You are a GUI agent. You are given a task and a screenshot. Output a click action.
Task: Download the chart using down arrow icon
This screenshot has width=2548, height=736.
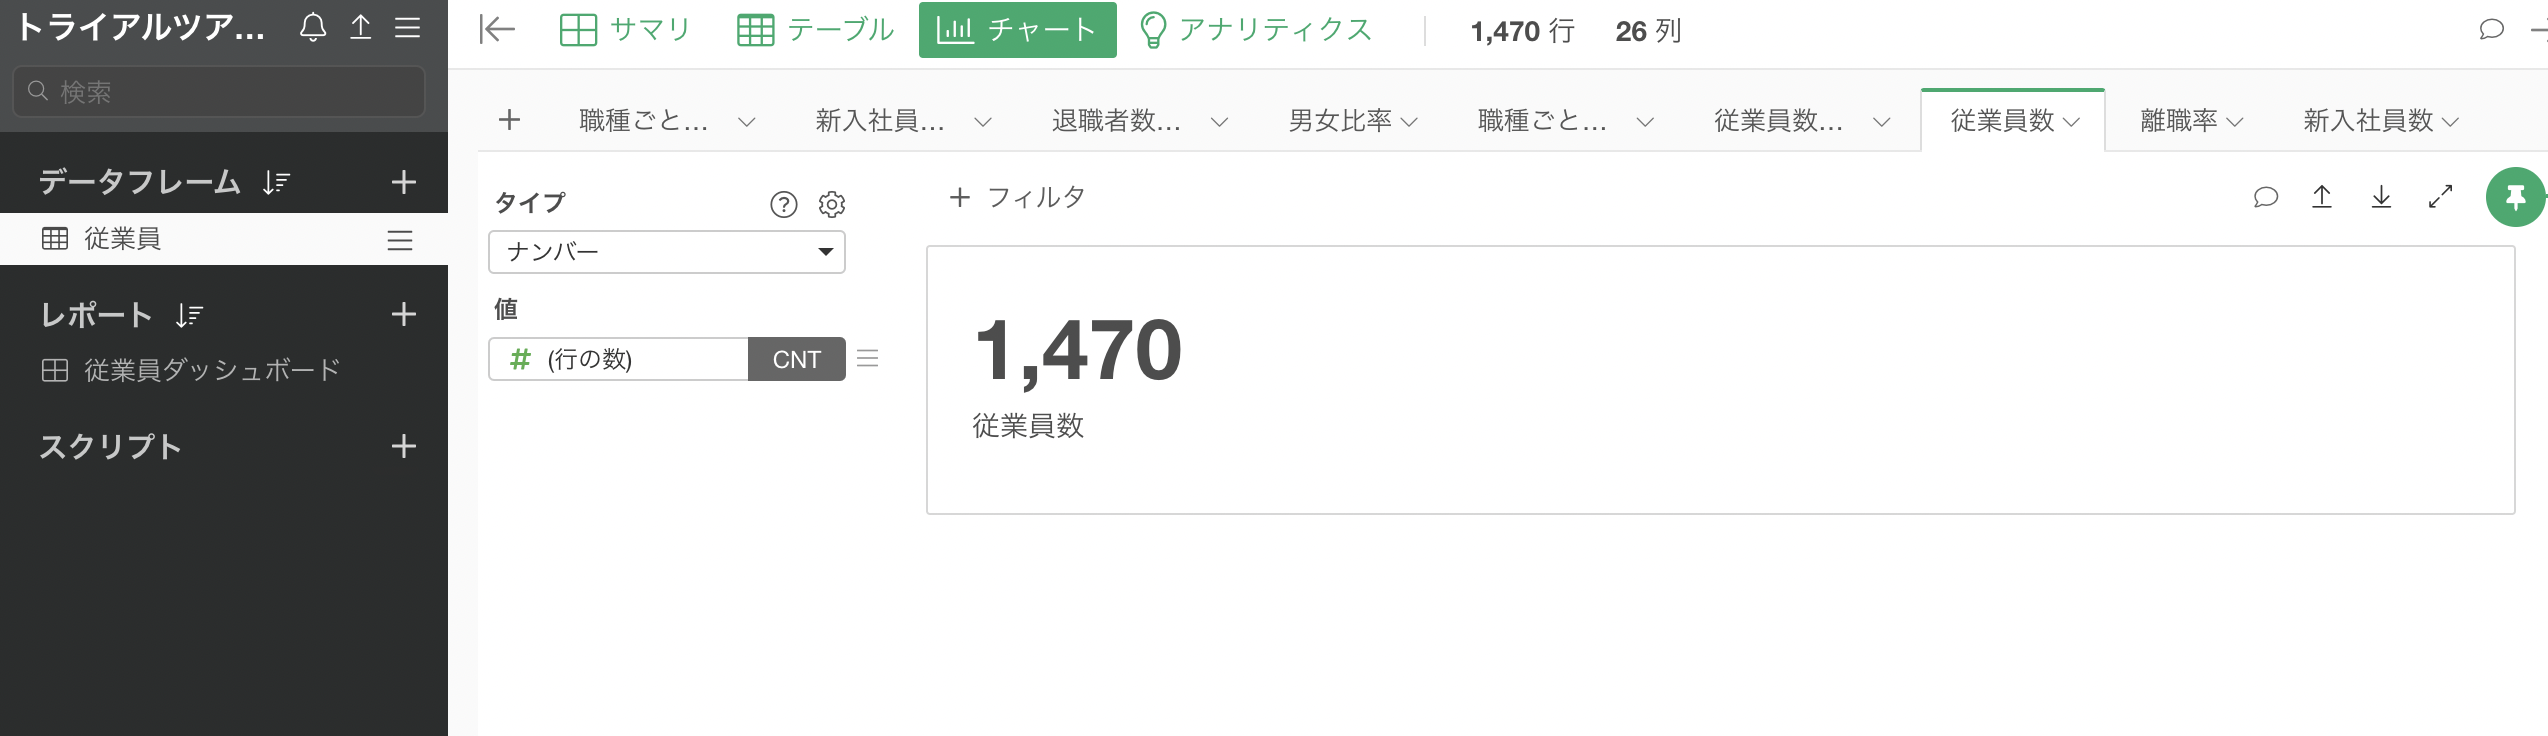[x=2382, y=197]
